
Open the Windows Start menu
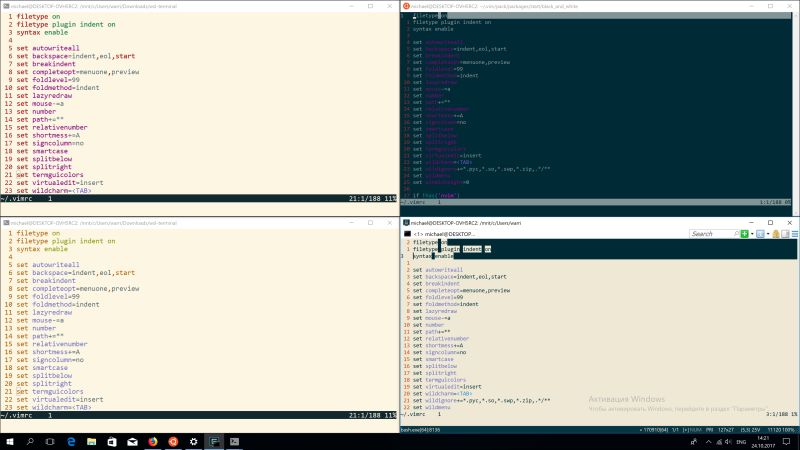coord(10,442)
